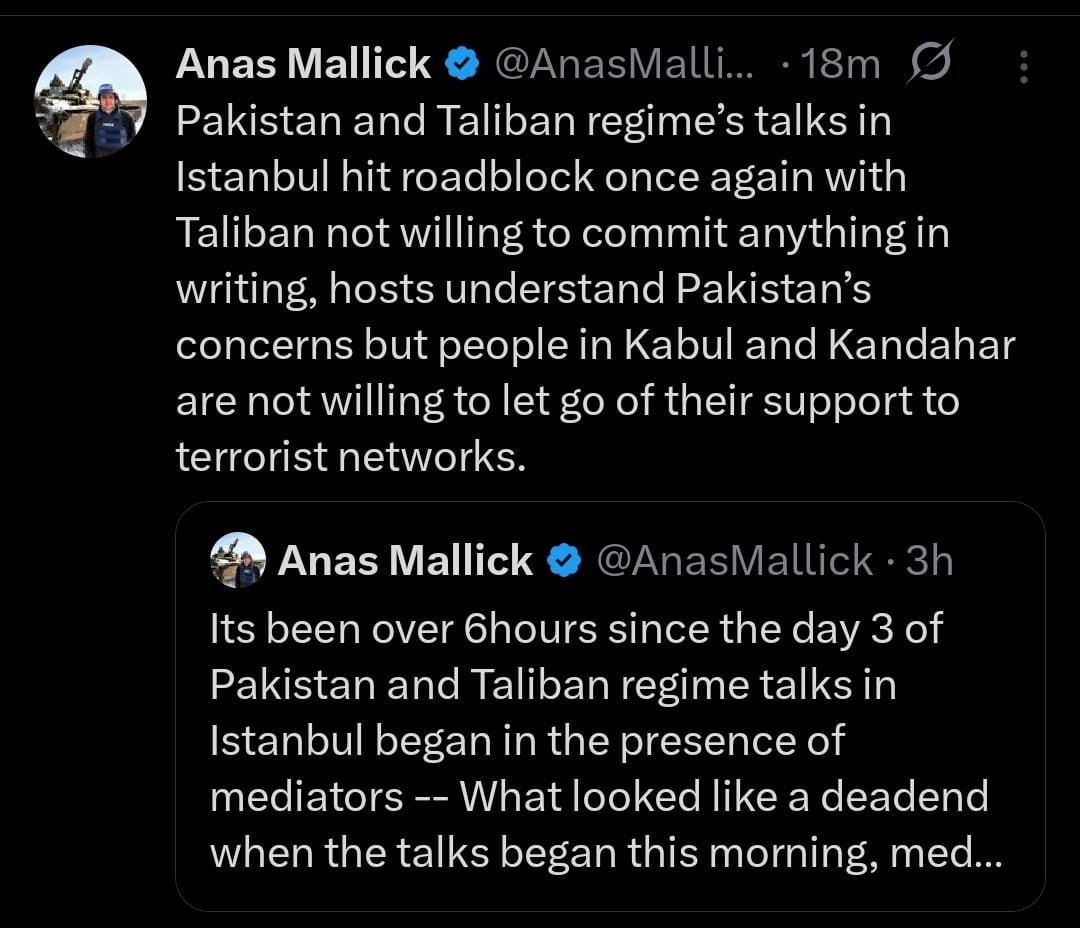Click author name in the quoted tweet
Screen dimensions: 1080x928
(405, 561)
